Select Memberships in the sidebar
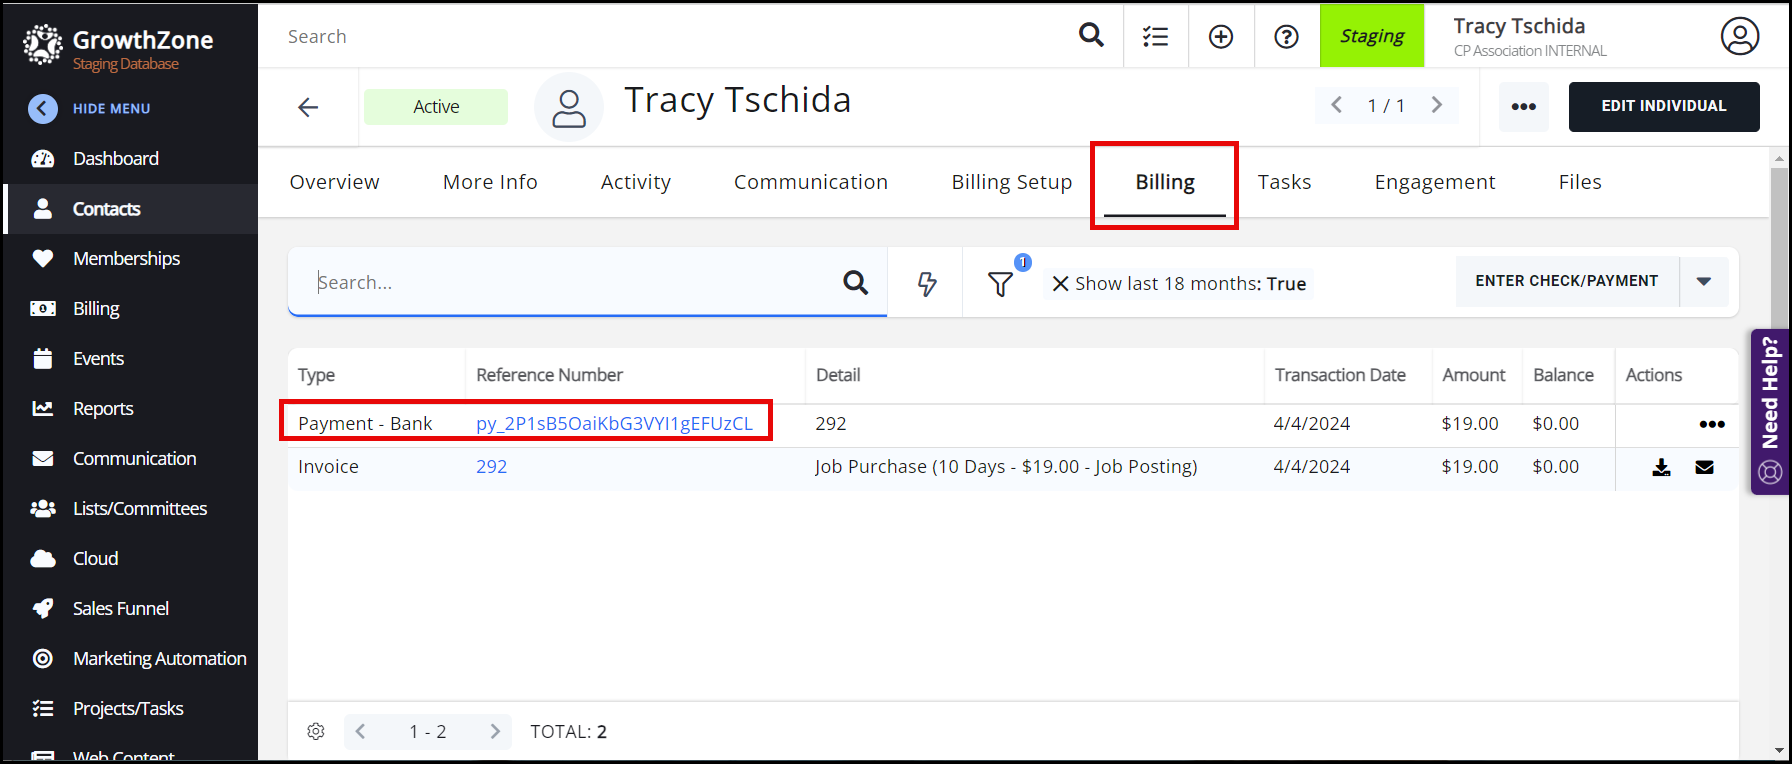Viewport: 1792px width, 764px height. [126, 258]
